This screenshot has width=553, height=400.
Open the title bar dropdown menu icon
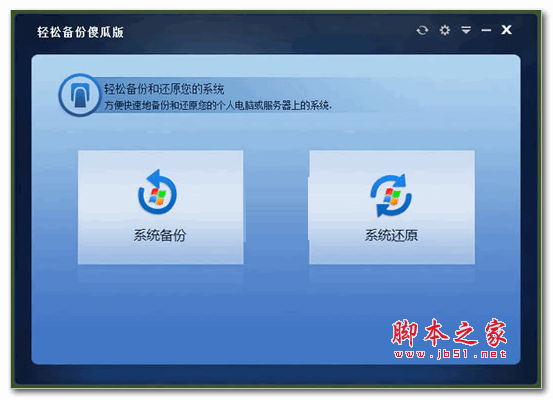click(466, 30)
